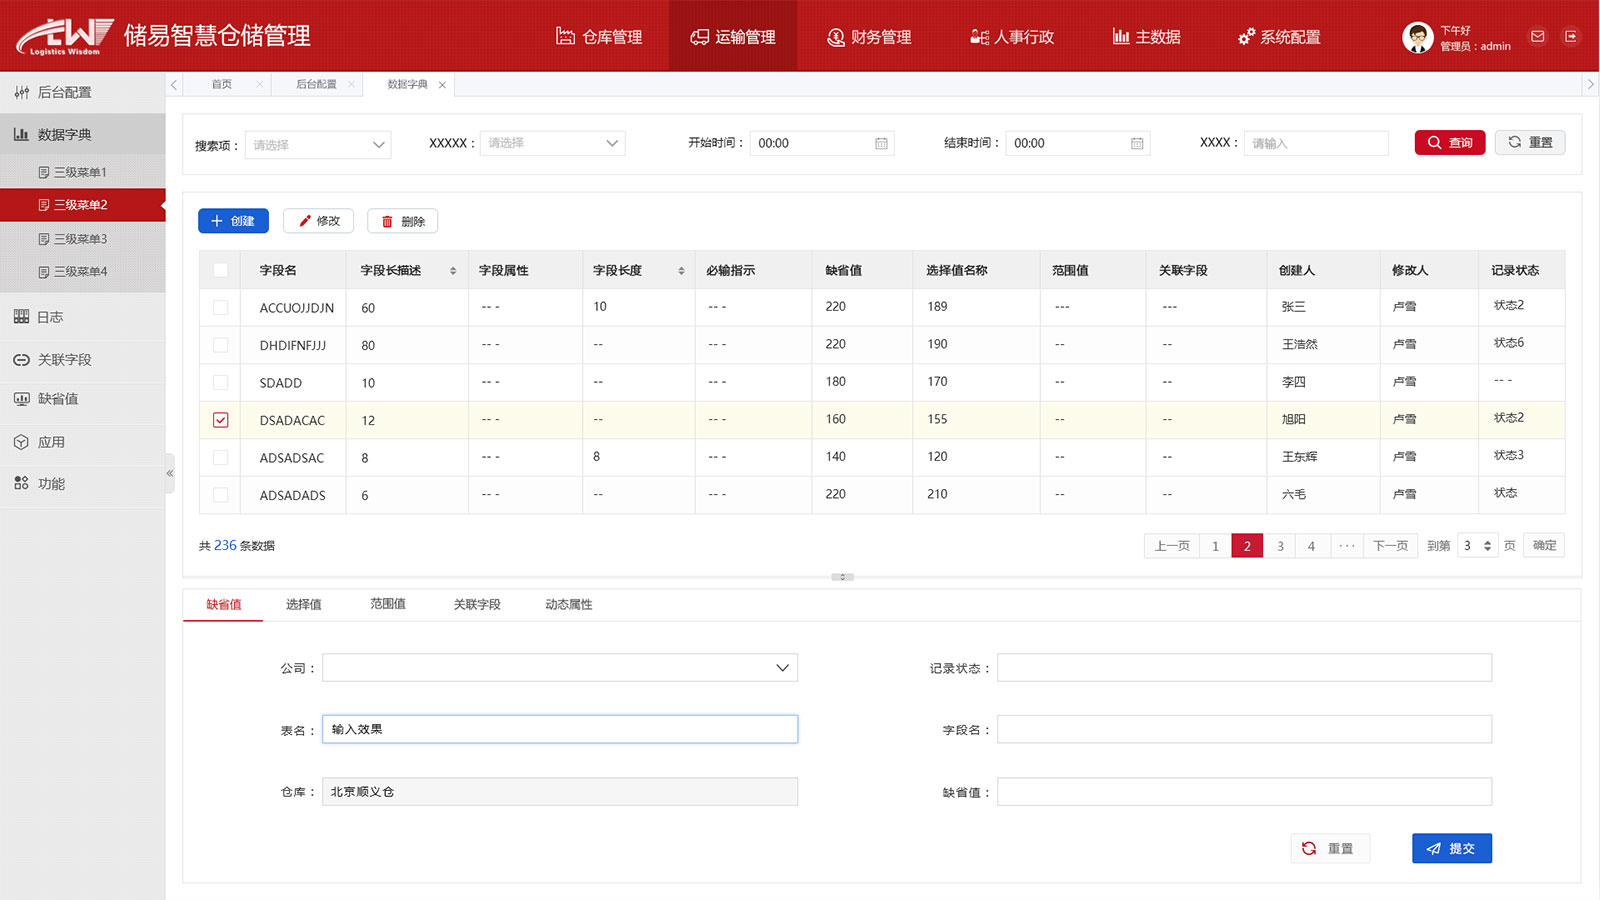This screenshot has height=900, width=1600.
Task: Sort by 字段长度 column arrows
Action: 681,271
